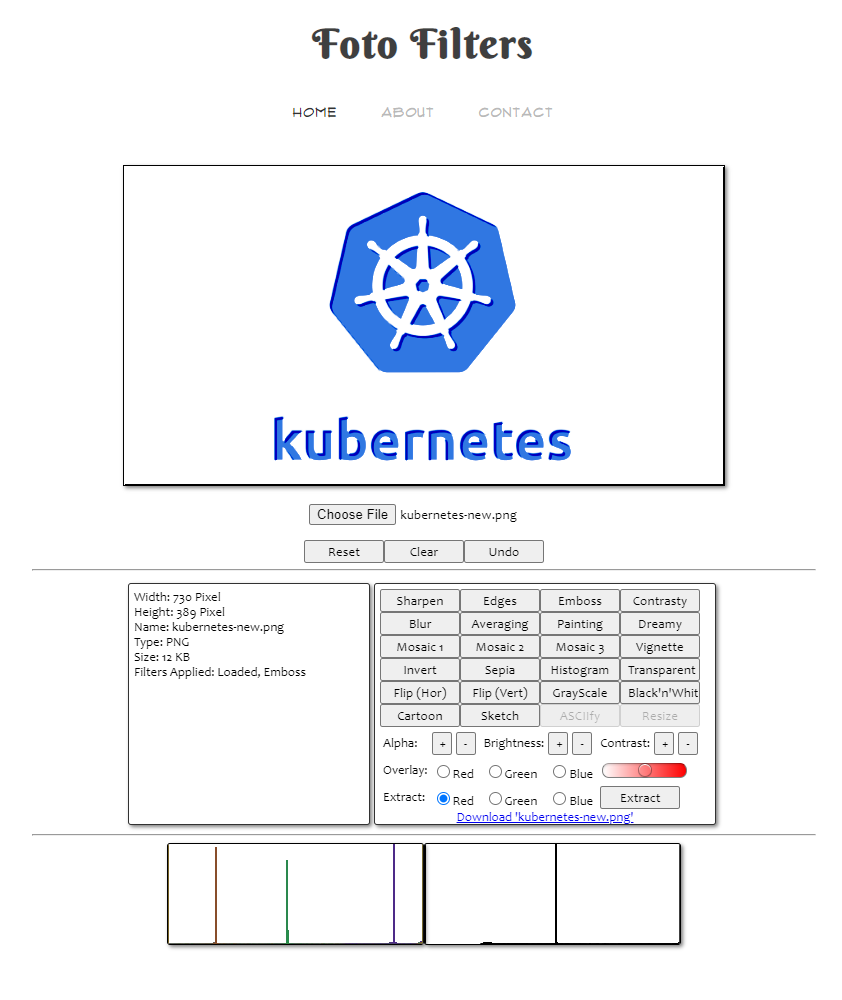Increase Brightness with the plus stepper

558,743
